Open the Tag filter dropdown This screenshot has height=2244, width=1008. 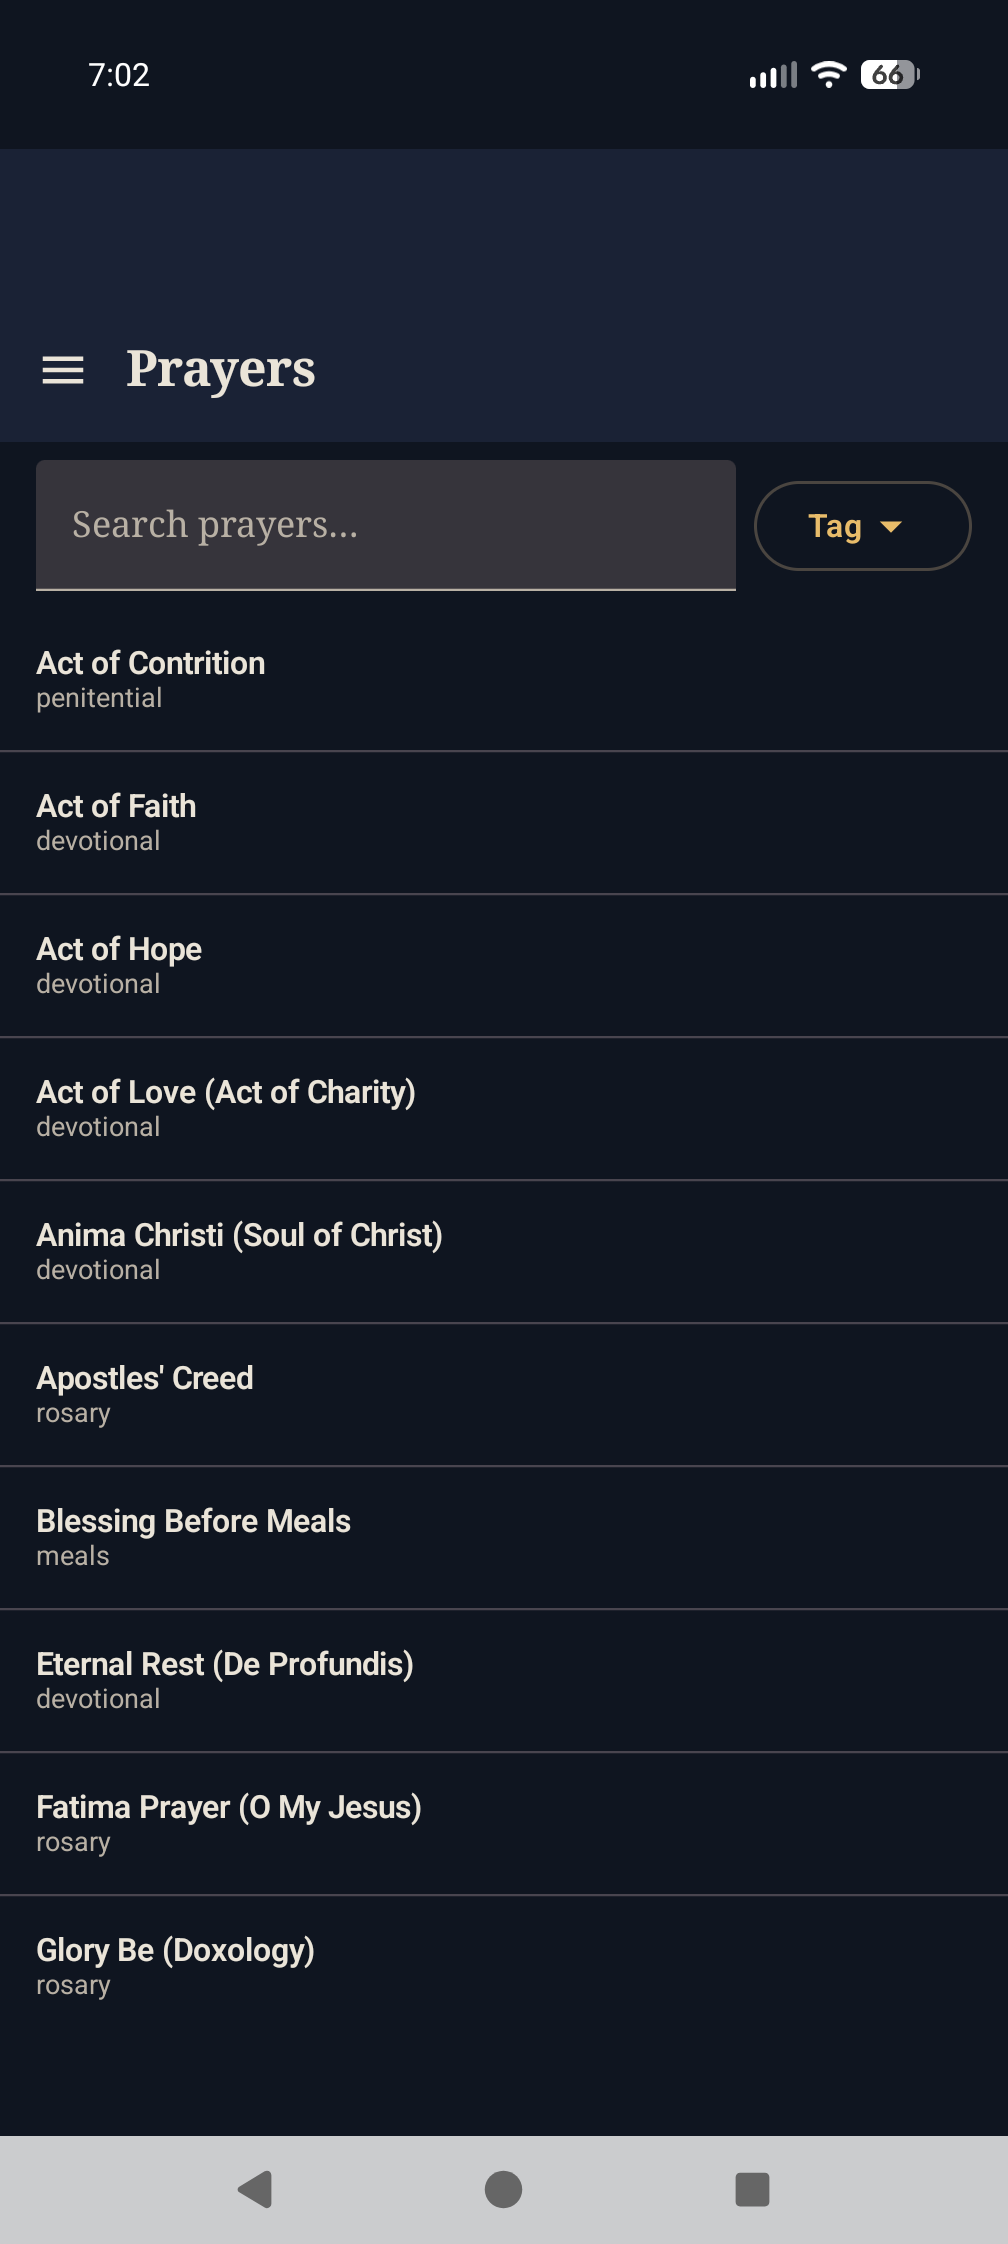click(862, 526)
